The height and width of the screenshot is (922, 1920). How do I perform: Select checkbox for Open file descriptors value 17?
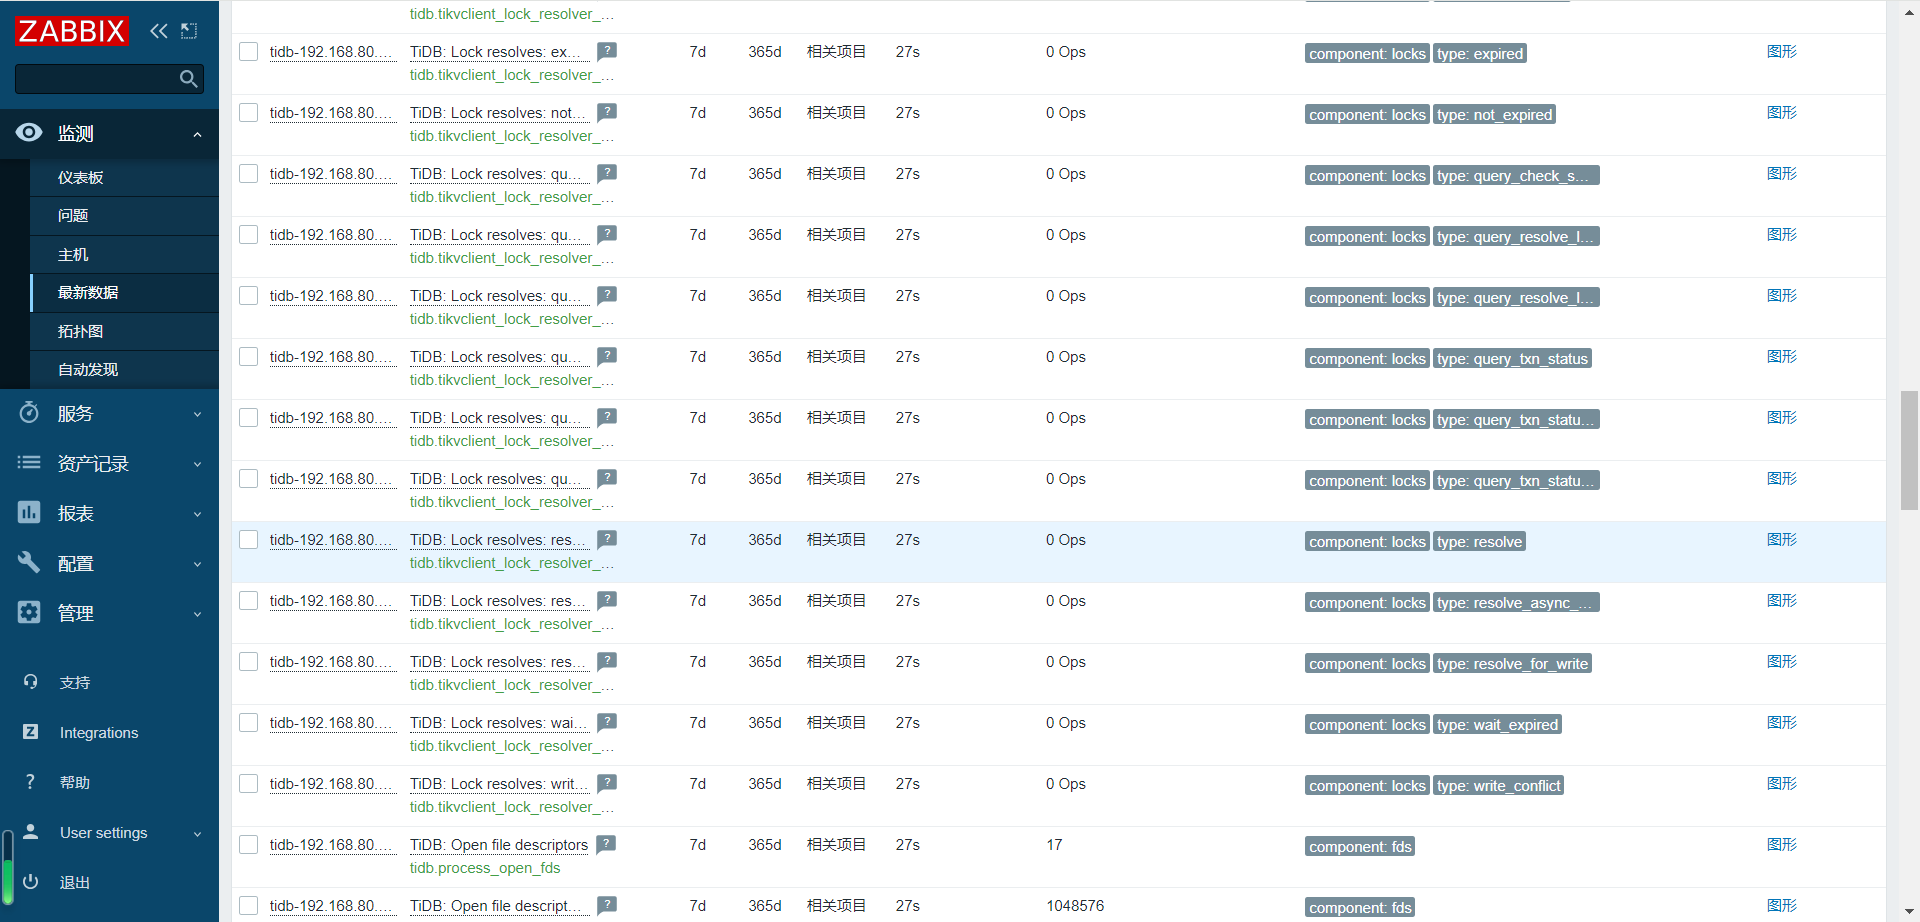pyautogui.click(x=249, y=845)
